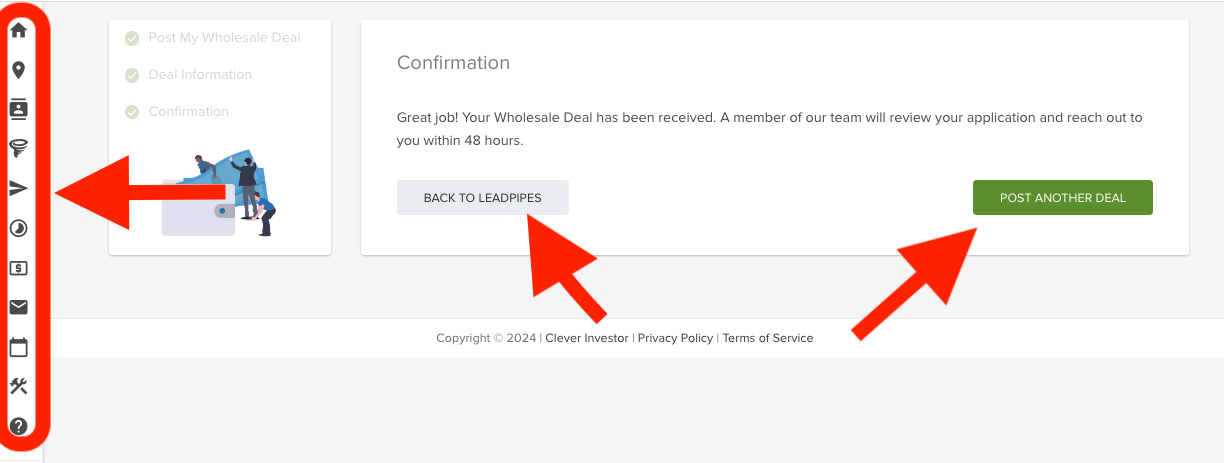
Task: Open the Terms of Service link
Action: (768, 338)
